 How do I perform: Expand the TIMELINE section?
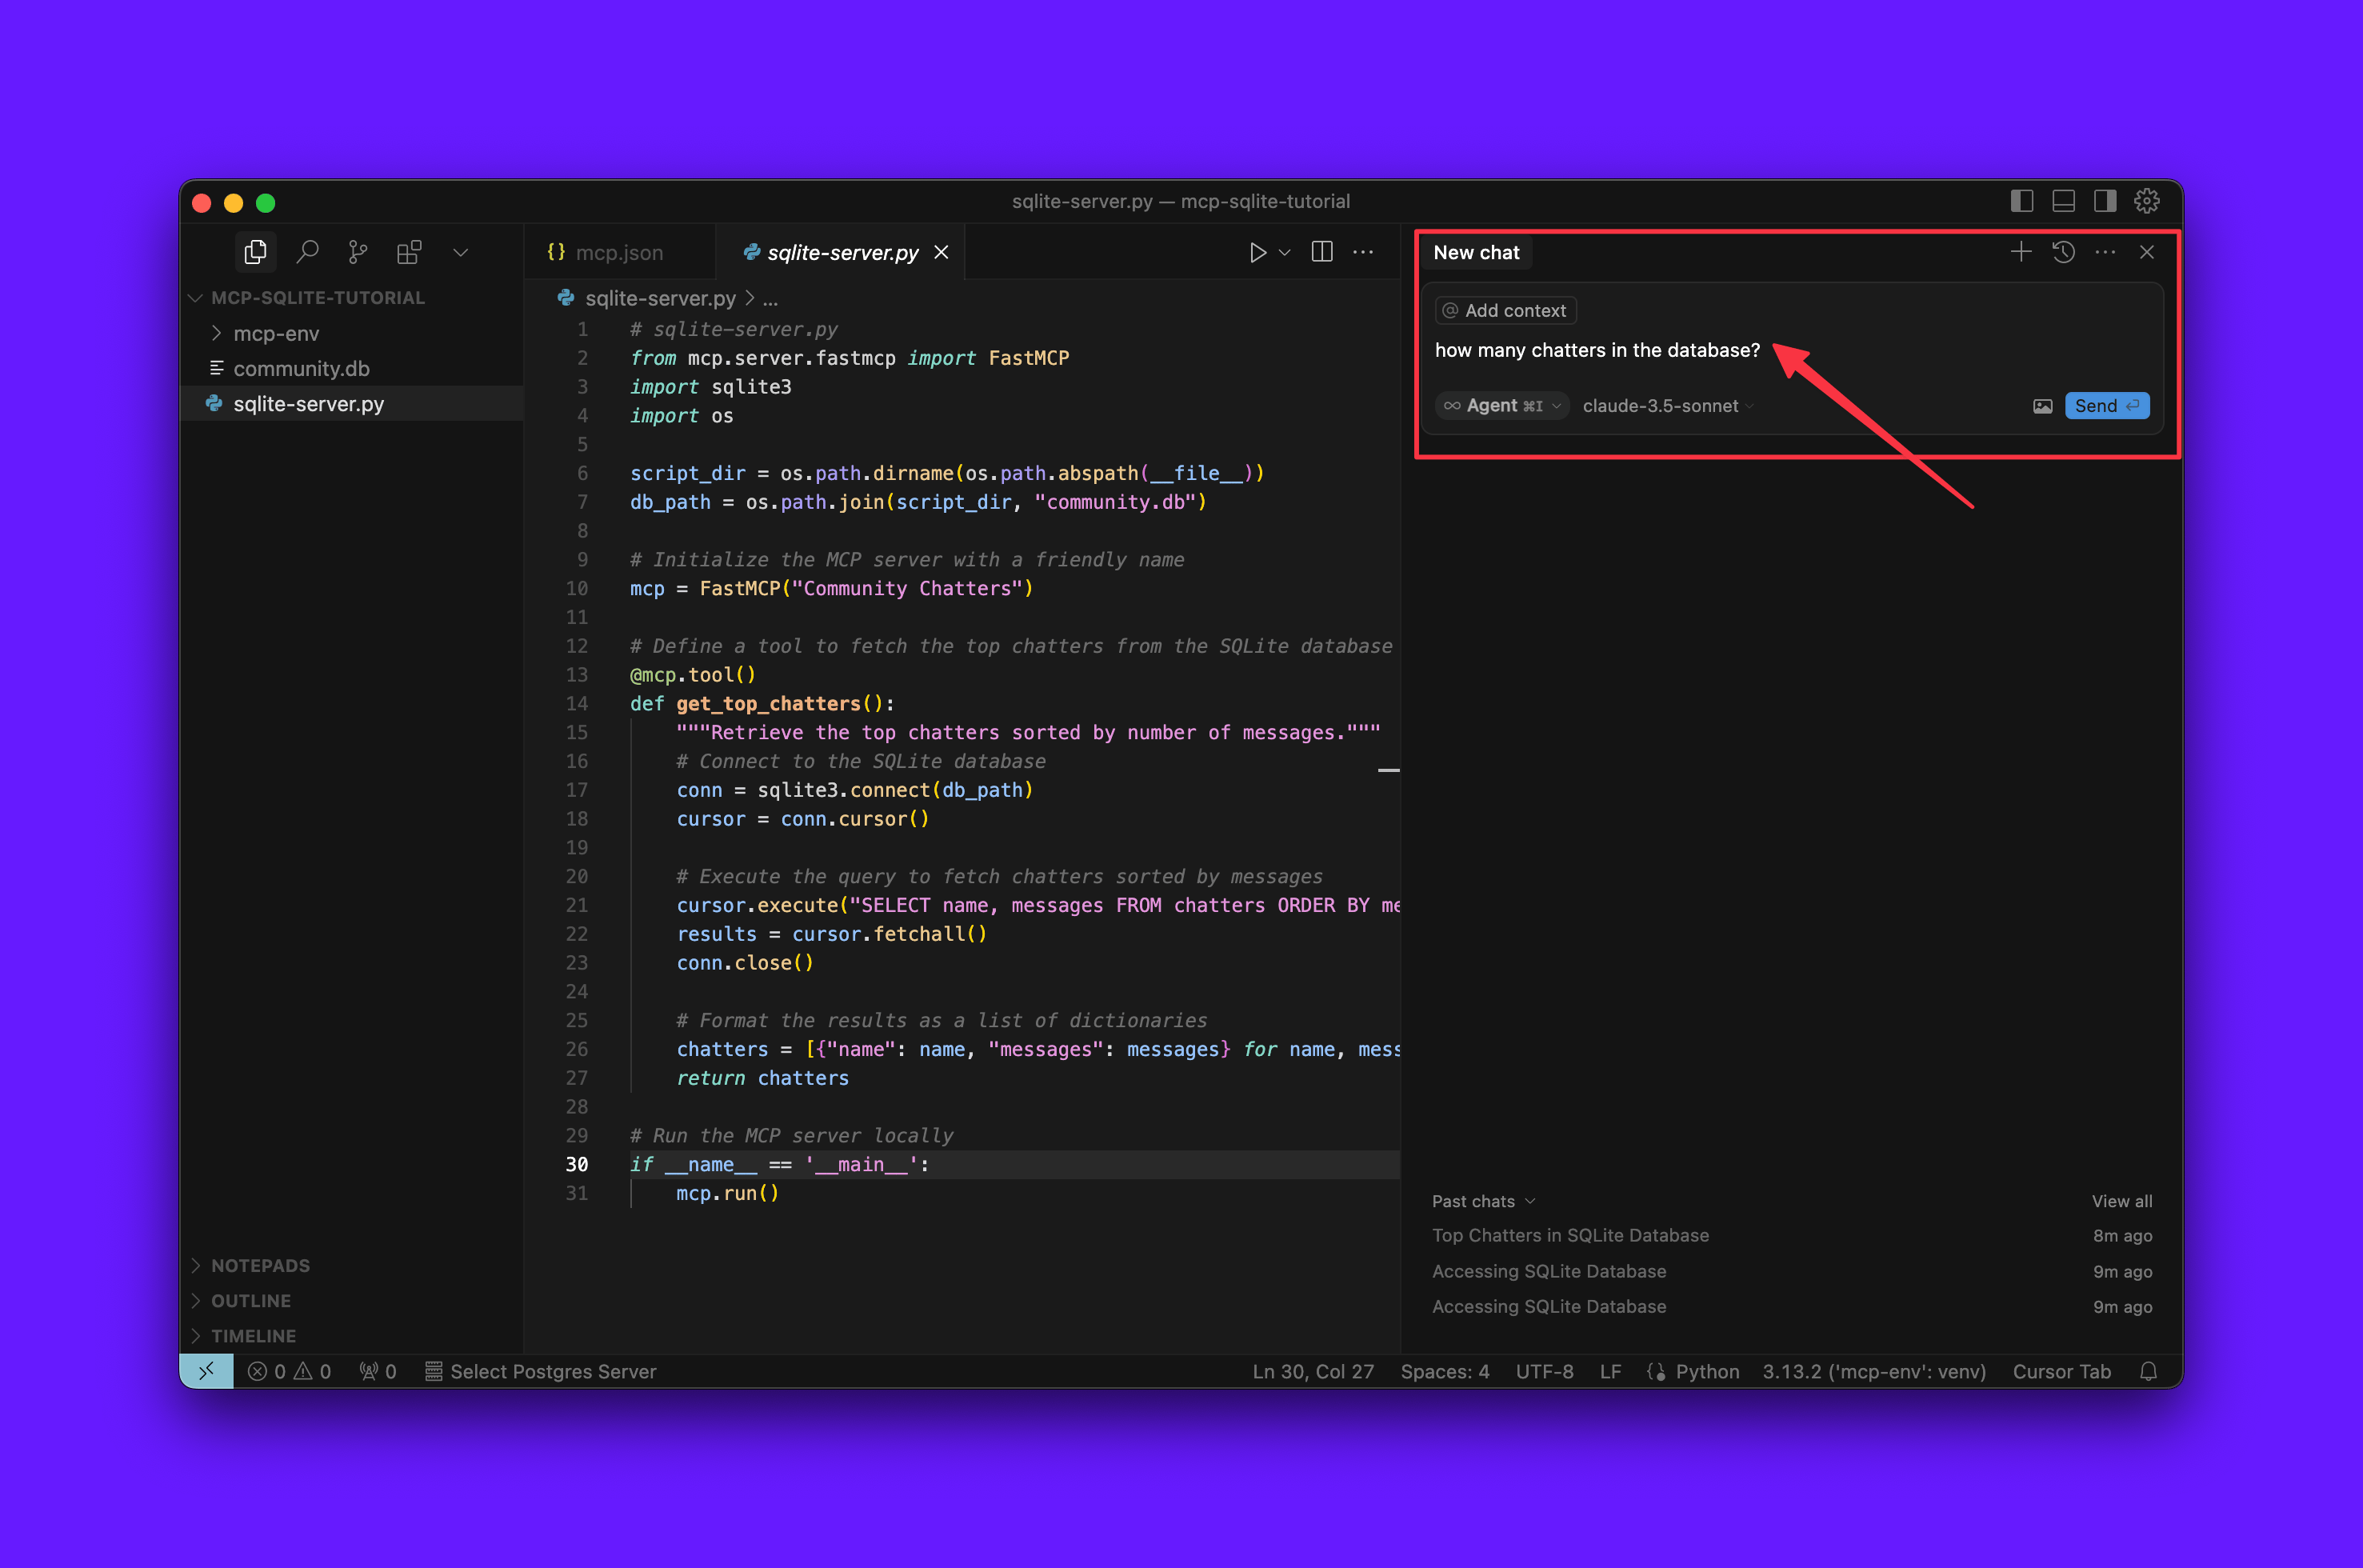[x=352, y=1336]
